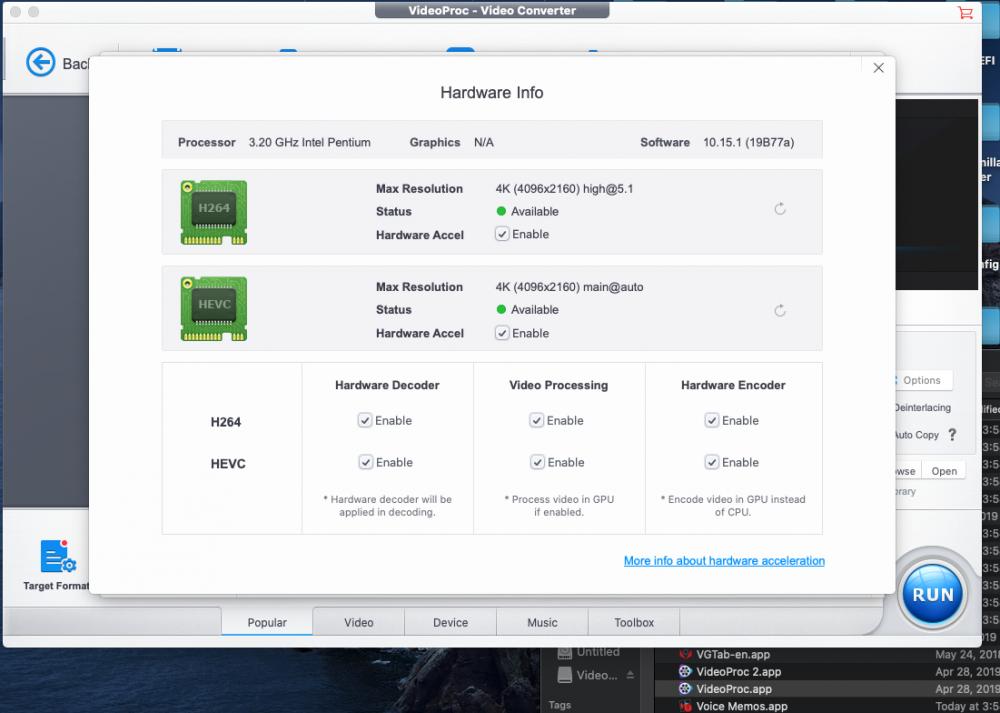
Task: Click the Auto Copy help question mark
Action: pos(952,434)
